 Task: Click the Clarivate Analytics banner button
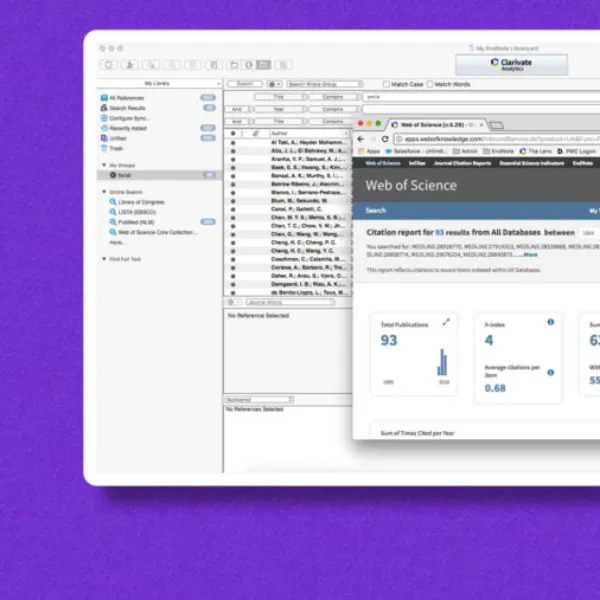point(511,65)
